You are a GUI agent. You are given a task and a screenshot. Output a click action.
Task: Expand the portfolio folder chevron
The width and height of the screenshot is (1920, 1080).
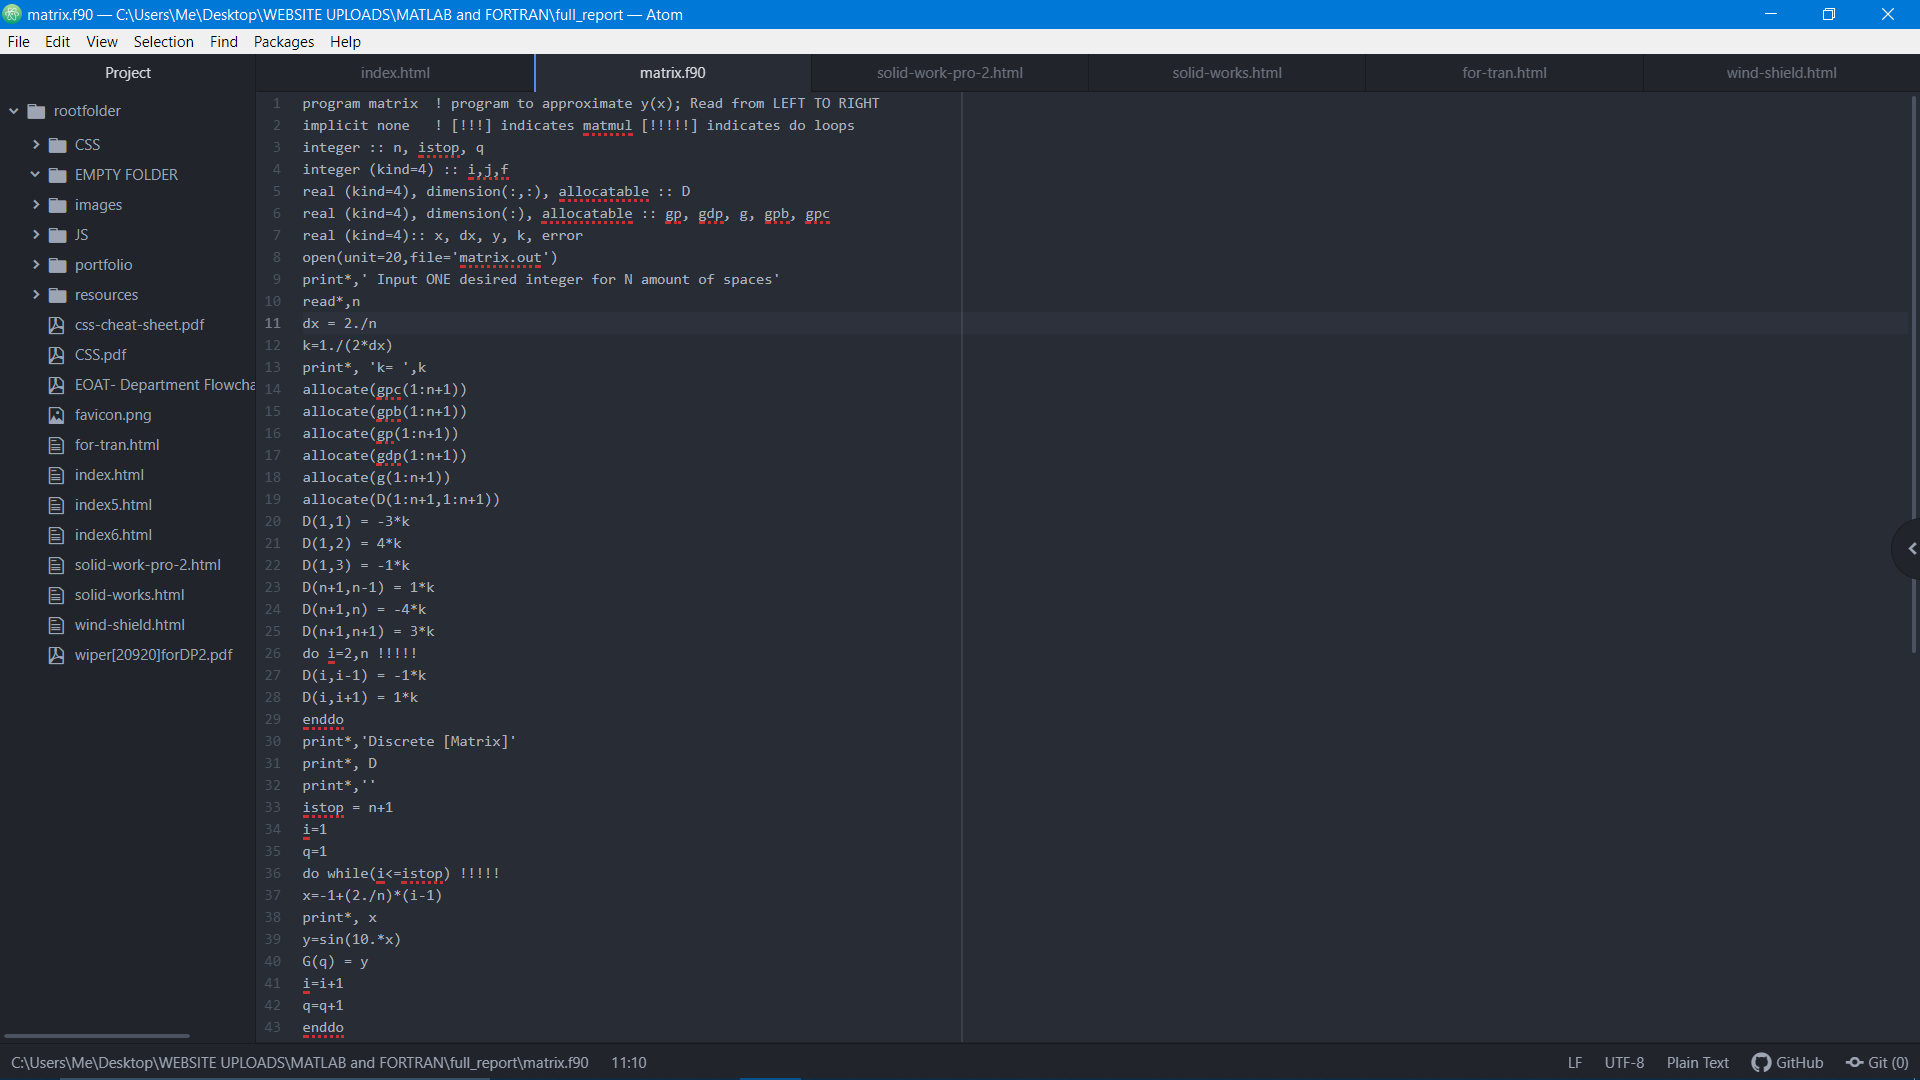36,265
